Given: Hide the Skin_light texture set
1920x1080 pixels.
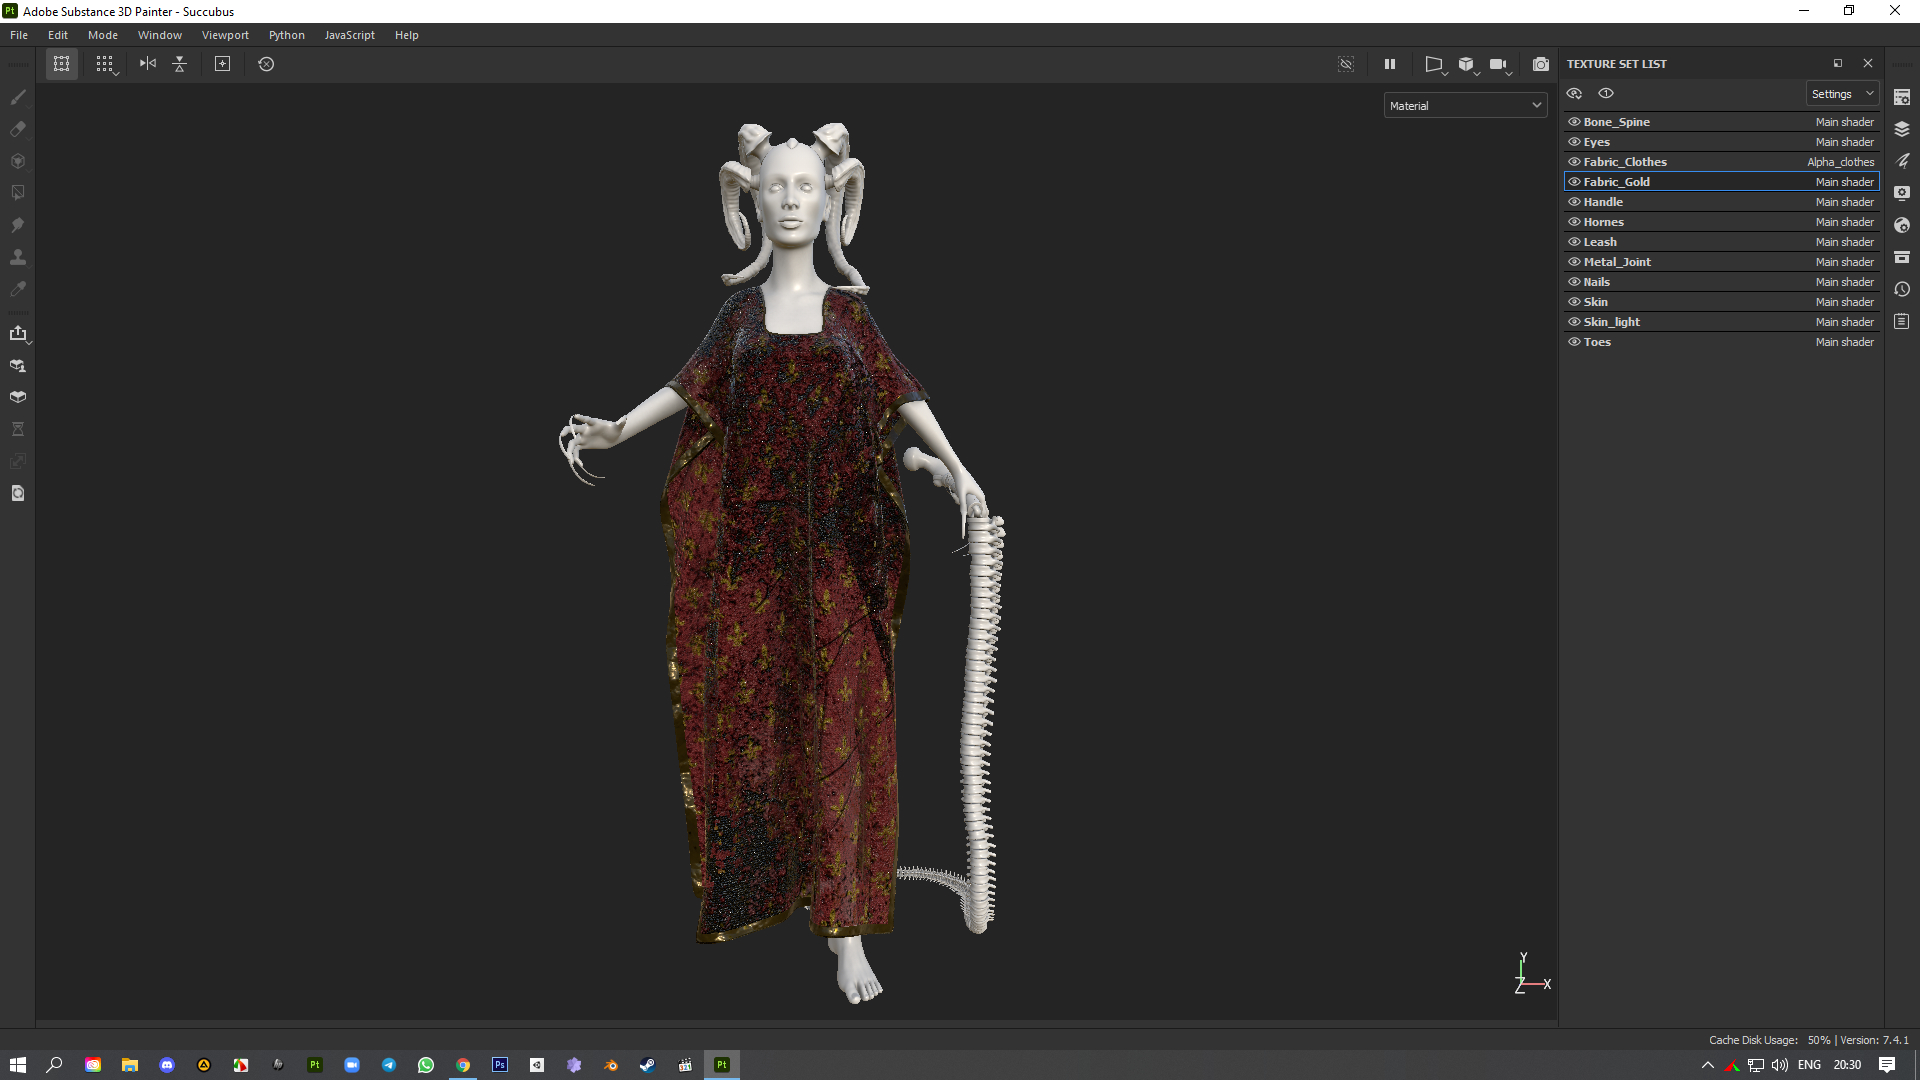Looking at the screenshot, I should click(1574, 322).
